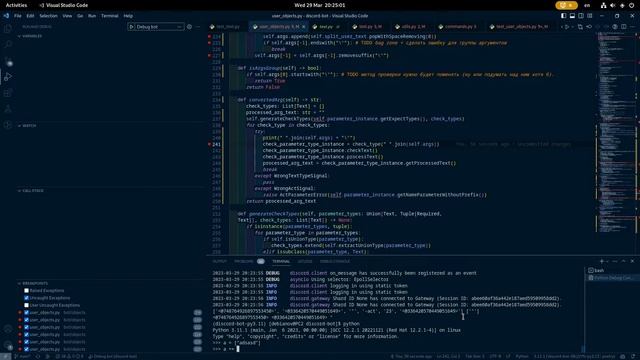Click the notifications bell in the status bar
This screenshot has height=360, width=640.
632,357
